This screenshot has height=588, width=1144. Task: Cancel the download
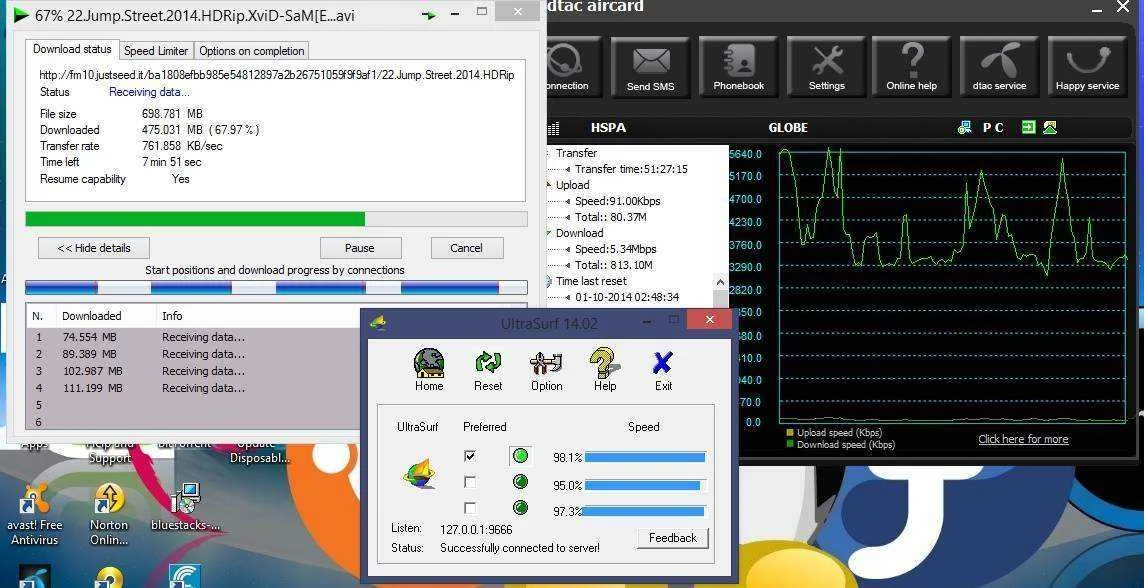(466, 248)
